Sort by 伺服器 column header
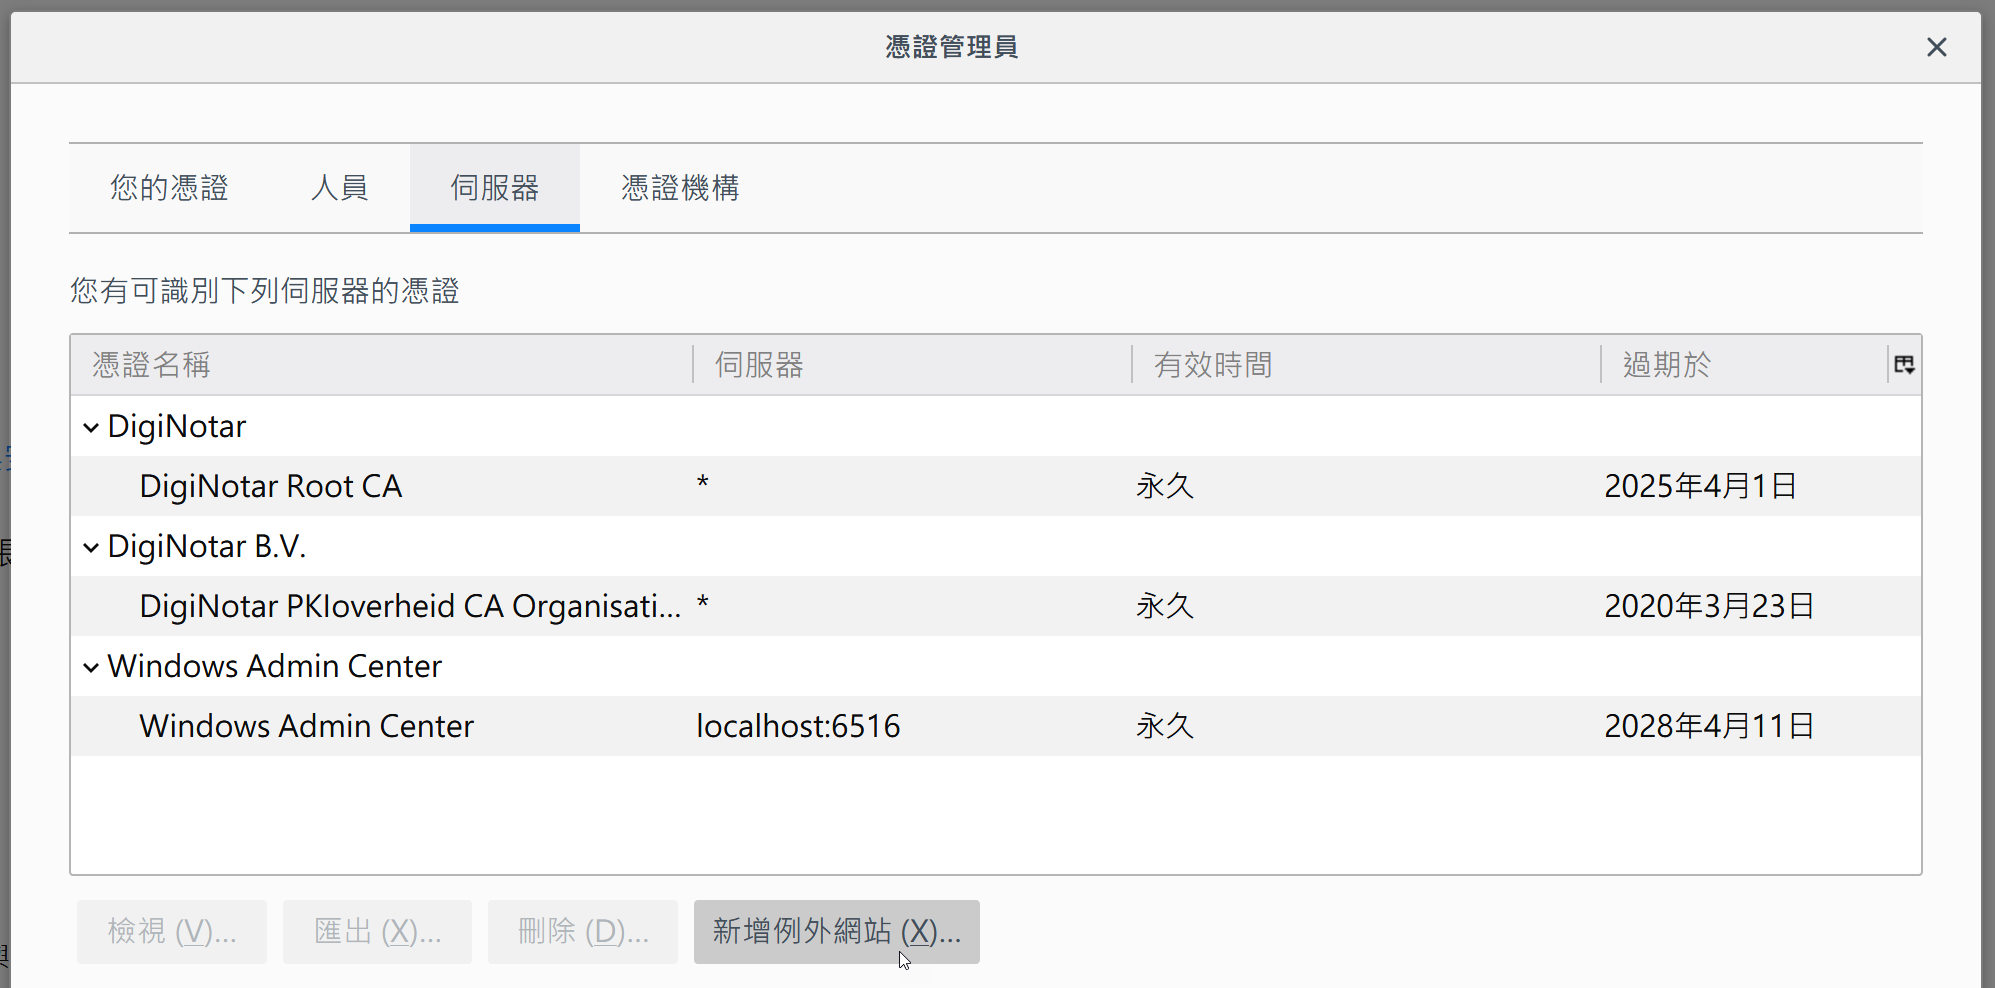Screen dimensions: 1995x988 [x=912, y=365]
